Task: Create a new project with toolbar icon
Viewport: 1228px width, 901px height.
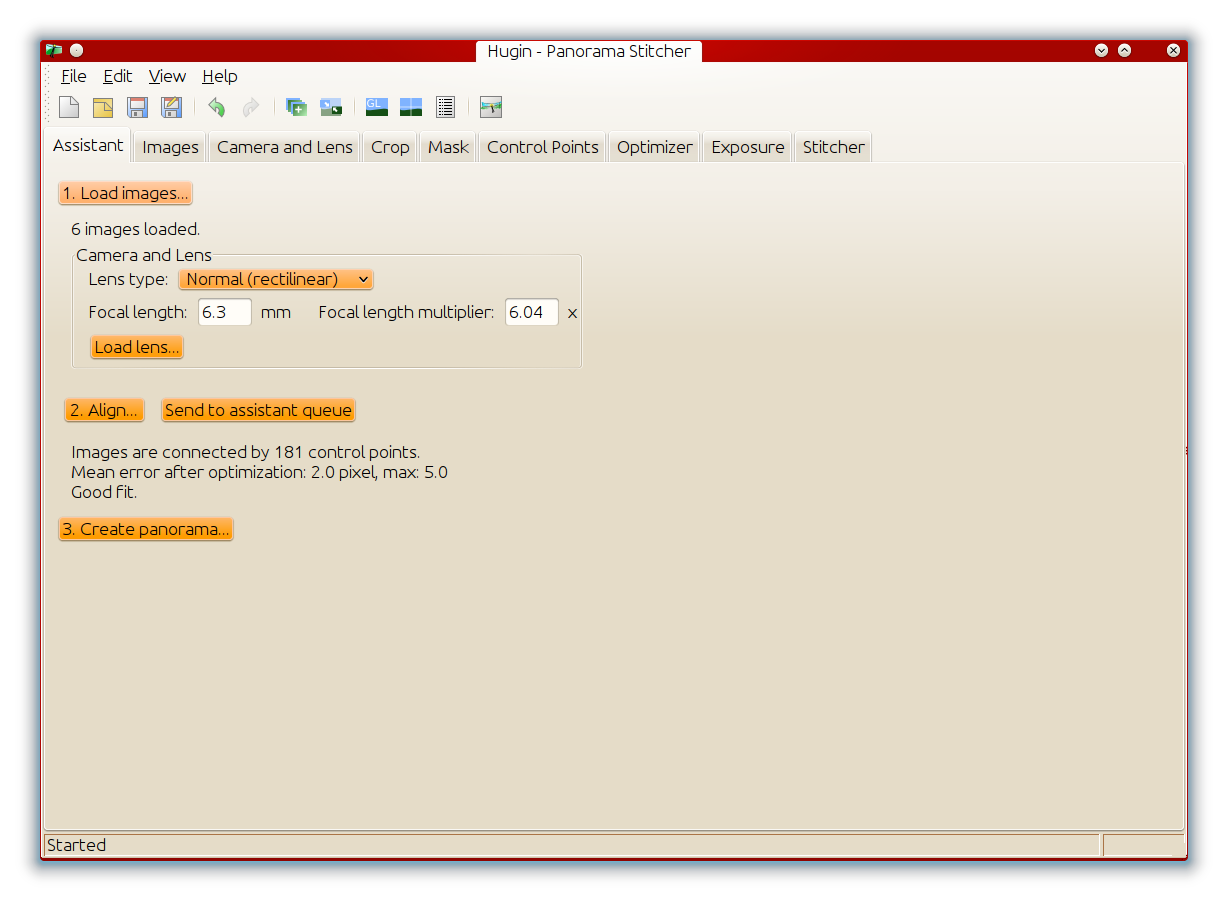Action: 69,107
